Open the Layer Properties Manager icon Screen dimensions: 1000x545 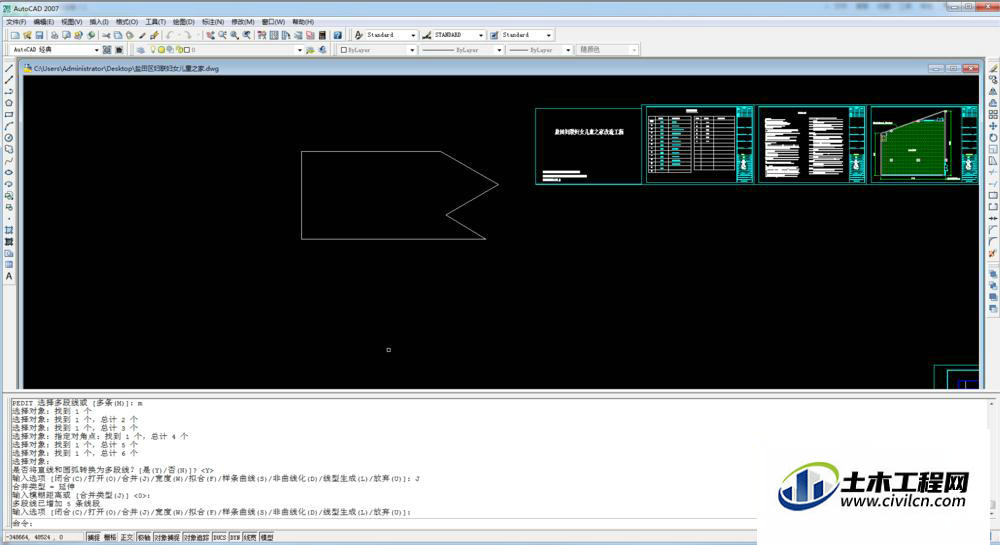141,50
